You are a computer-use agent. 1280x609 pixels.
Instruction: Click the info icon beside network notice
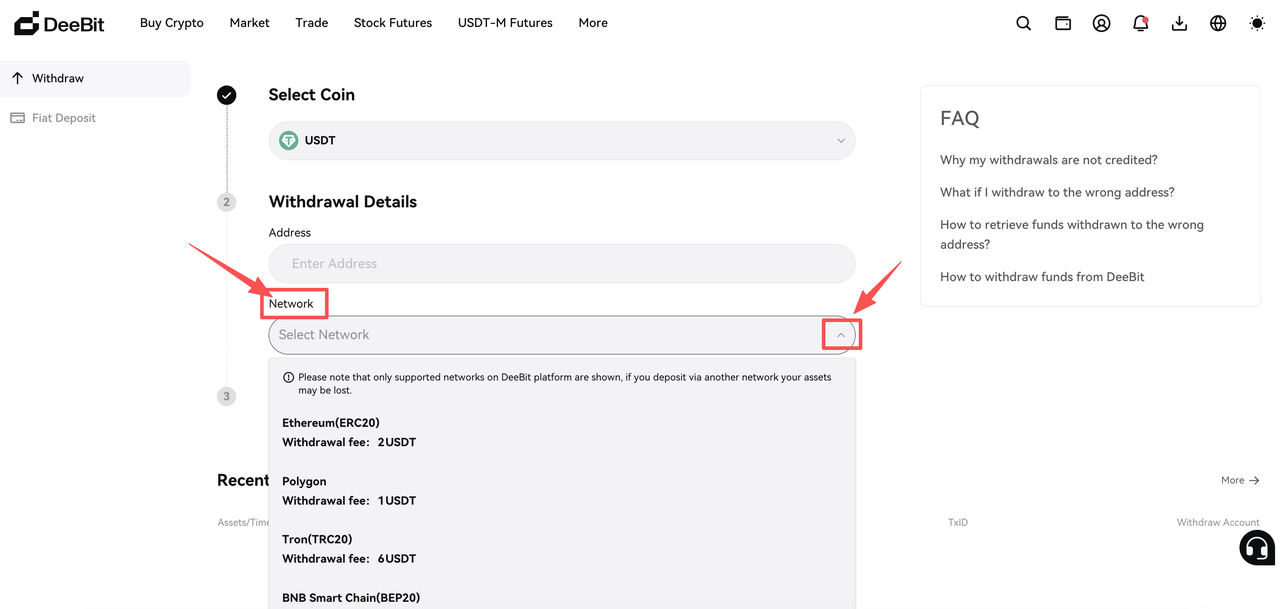click(x=288, y=378)
